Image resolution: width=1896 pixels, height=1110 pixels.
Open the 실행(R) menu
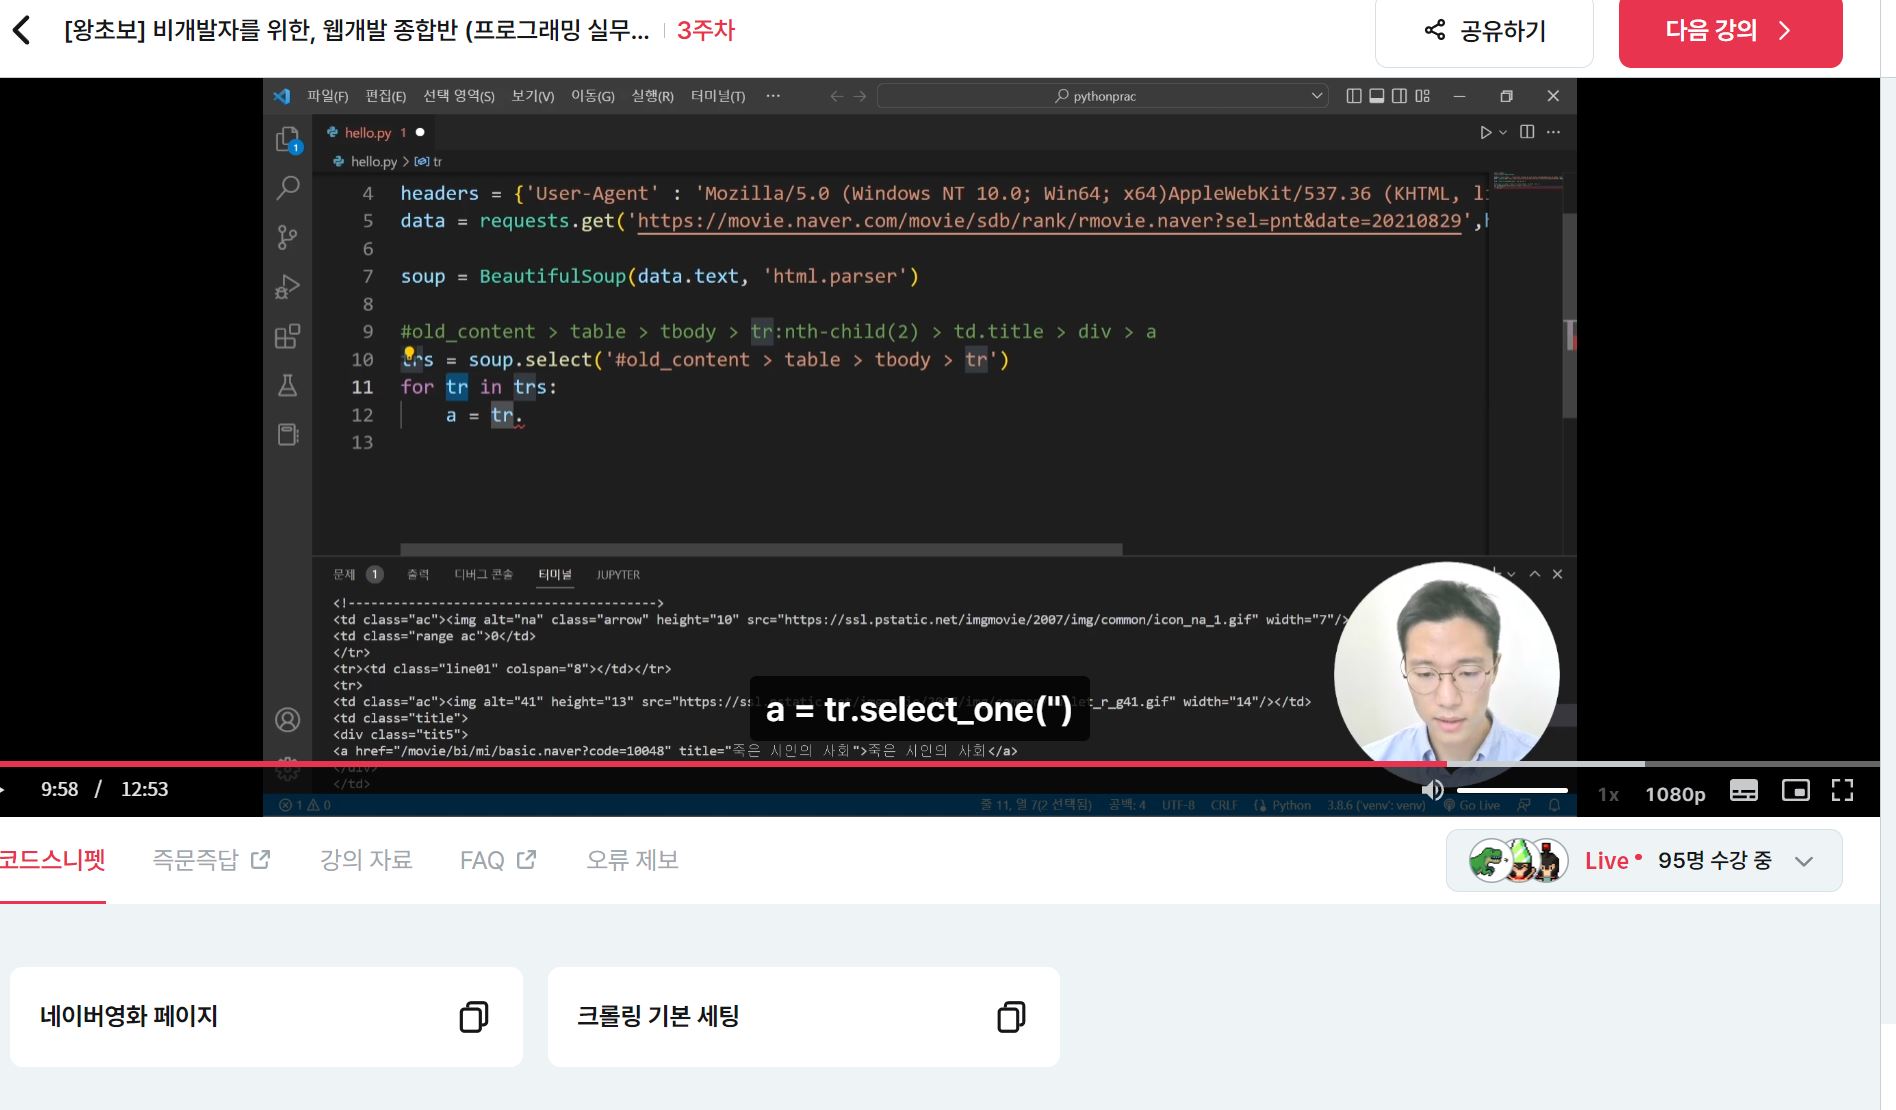tap(653, 96)
